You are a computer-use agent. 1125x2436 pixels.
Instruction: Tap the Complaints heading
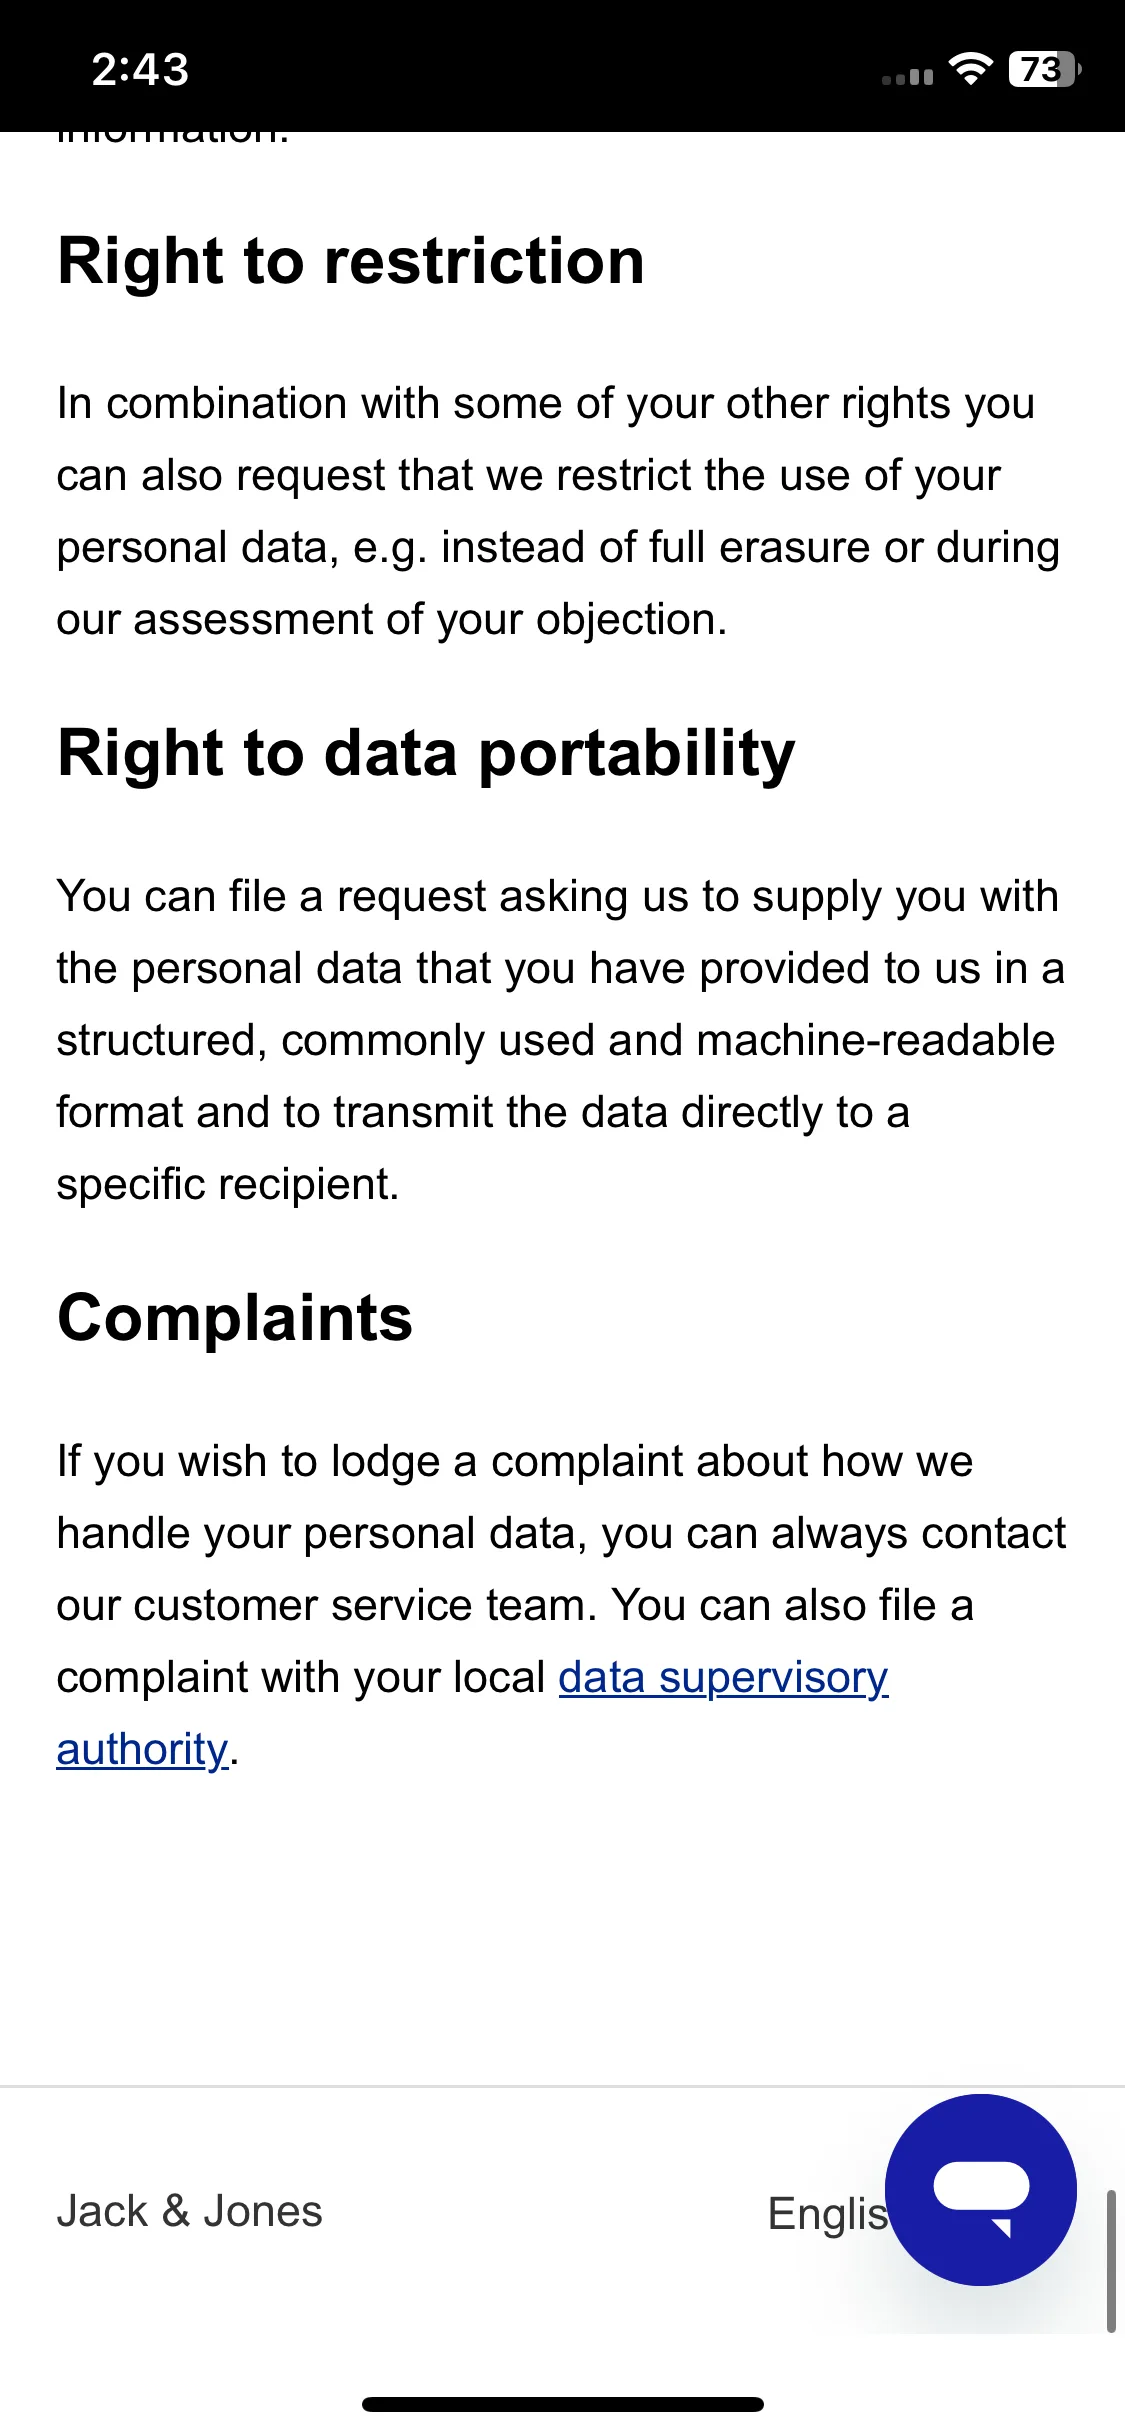point(235,1317)
